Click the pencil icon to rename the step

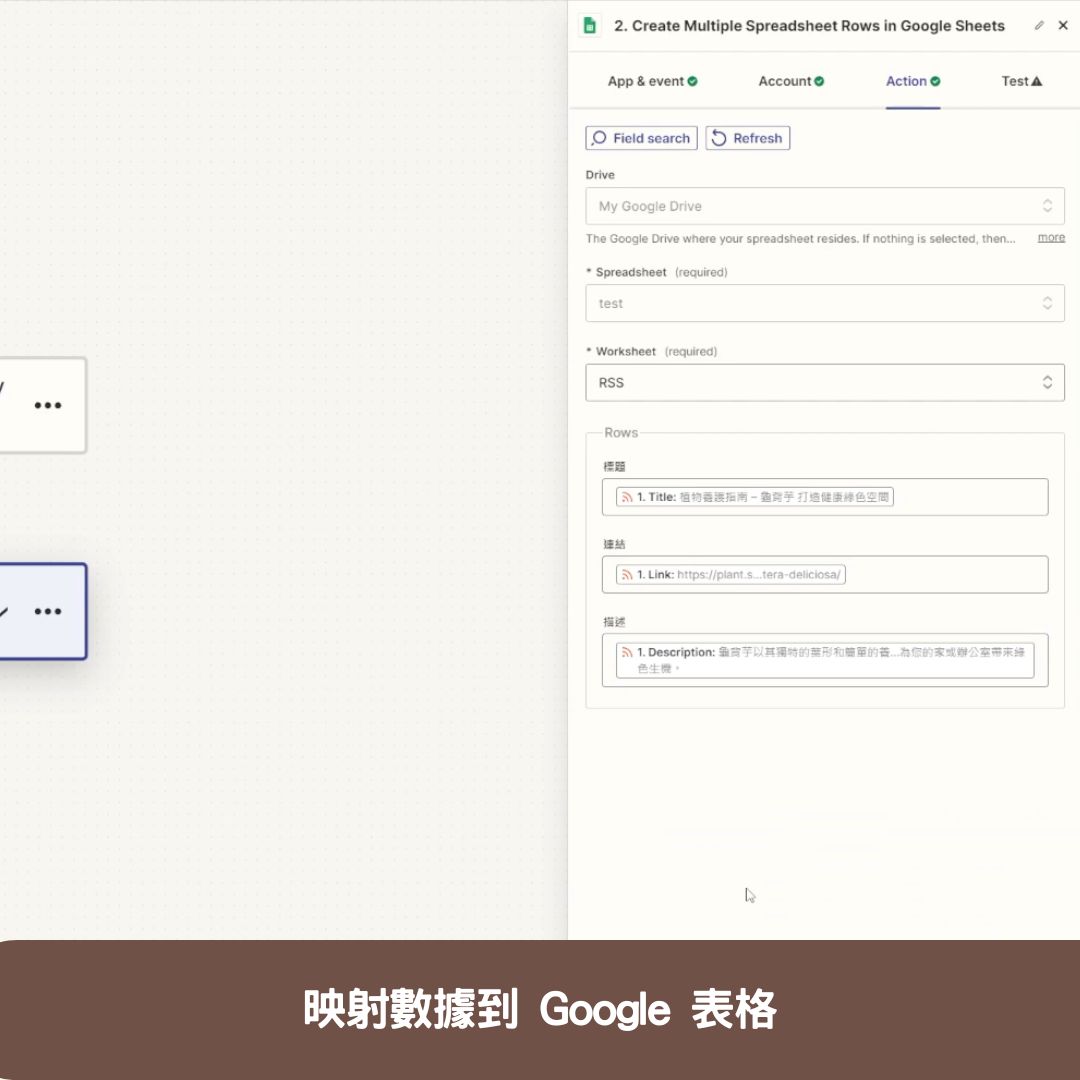1039,25
